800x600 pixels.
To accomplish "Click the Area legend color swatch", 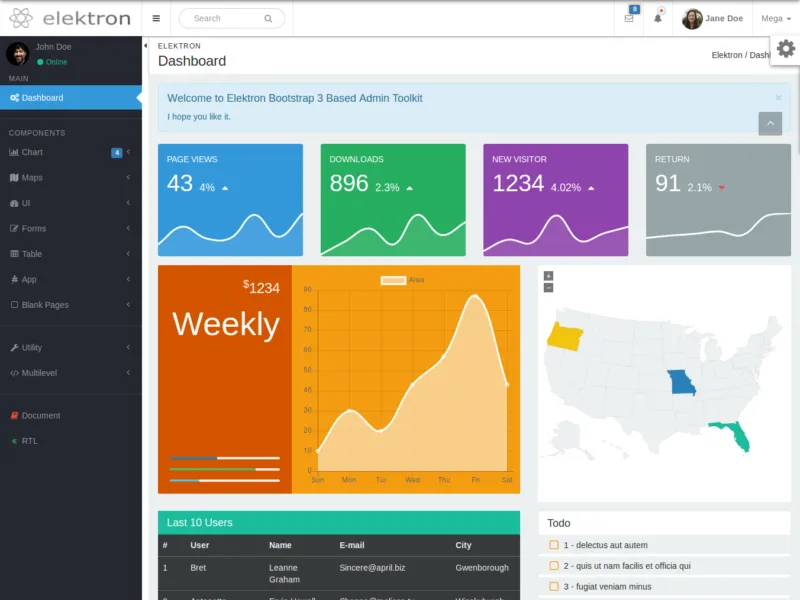I will 393,280.
